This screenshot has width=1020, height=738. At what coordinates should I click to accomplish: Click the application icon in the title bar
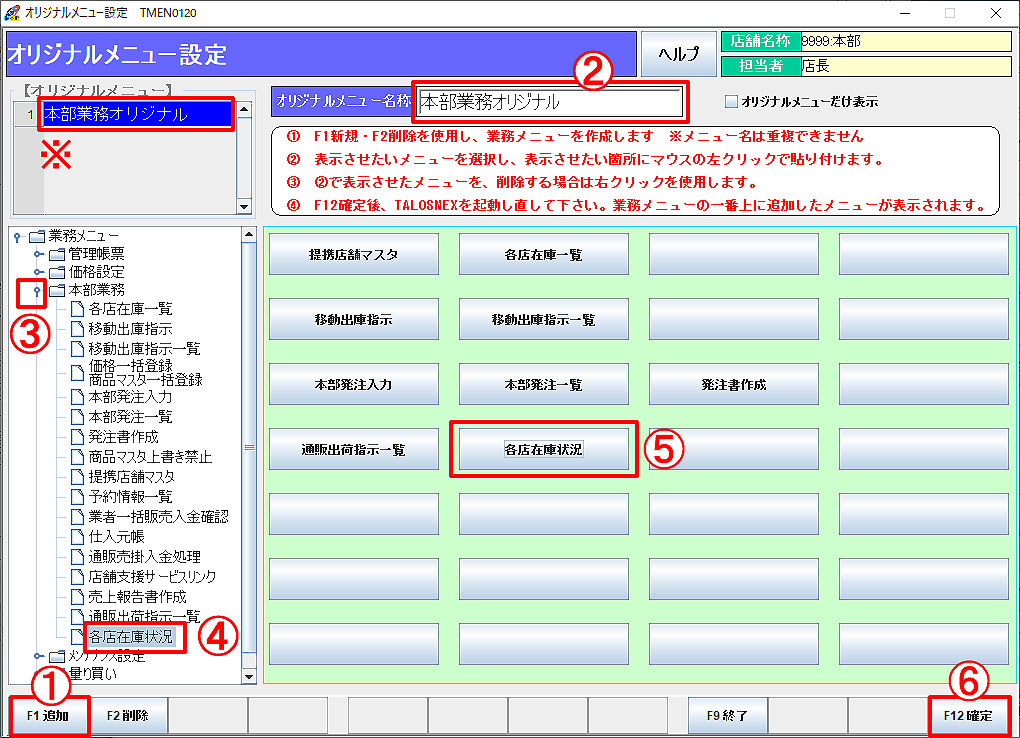(x=12, y=14)
